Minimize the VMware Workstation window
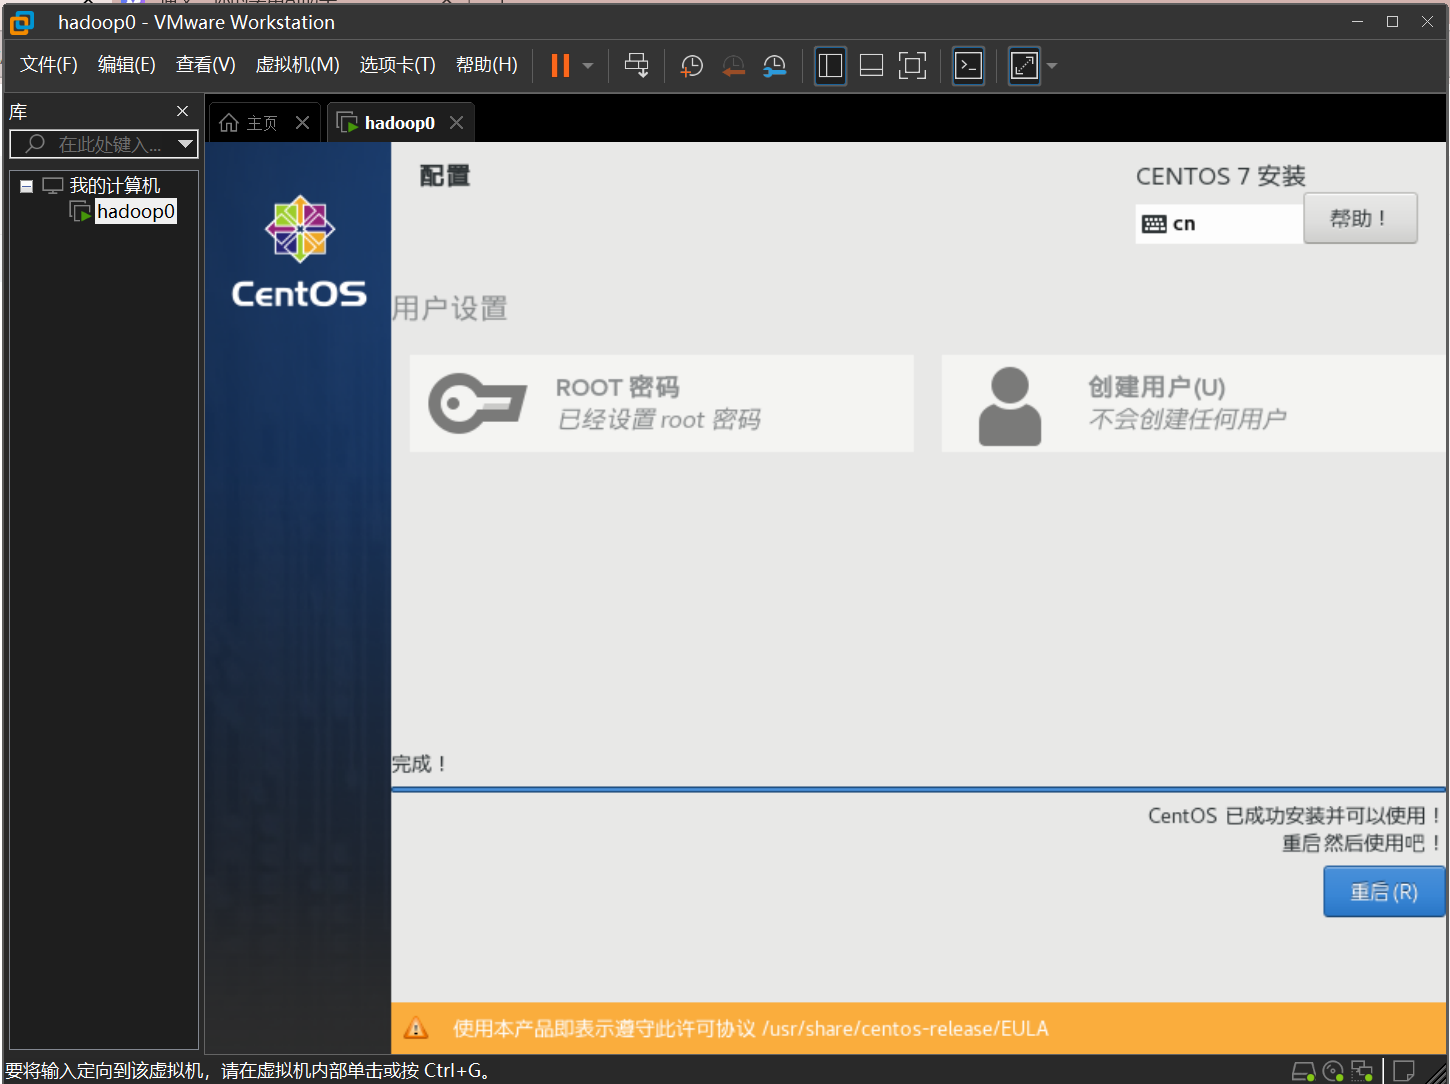 (x=1358, y=21)
